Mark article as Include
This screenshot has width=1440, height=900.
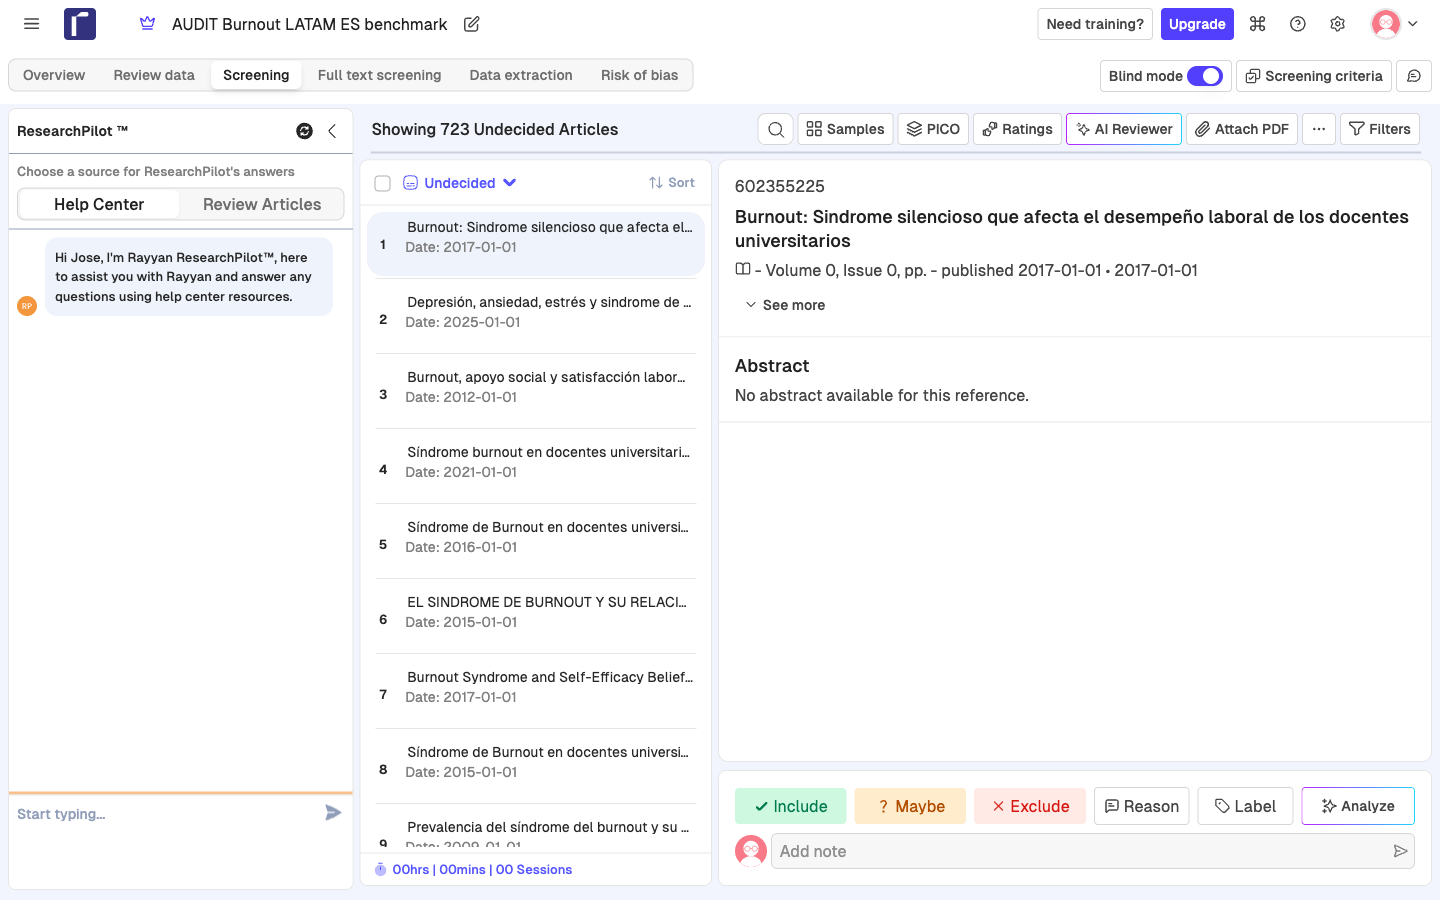point(790,806)
